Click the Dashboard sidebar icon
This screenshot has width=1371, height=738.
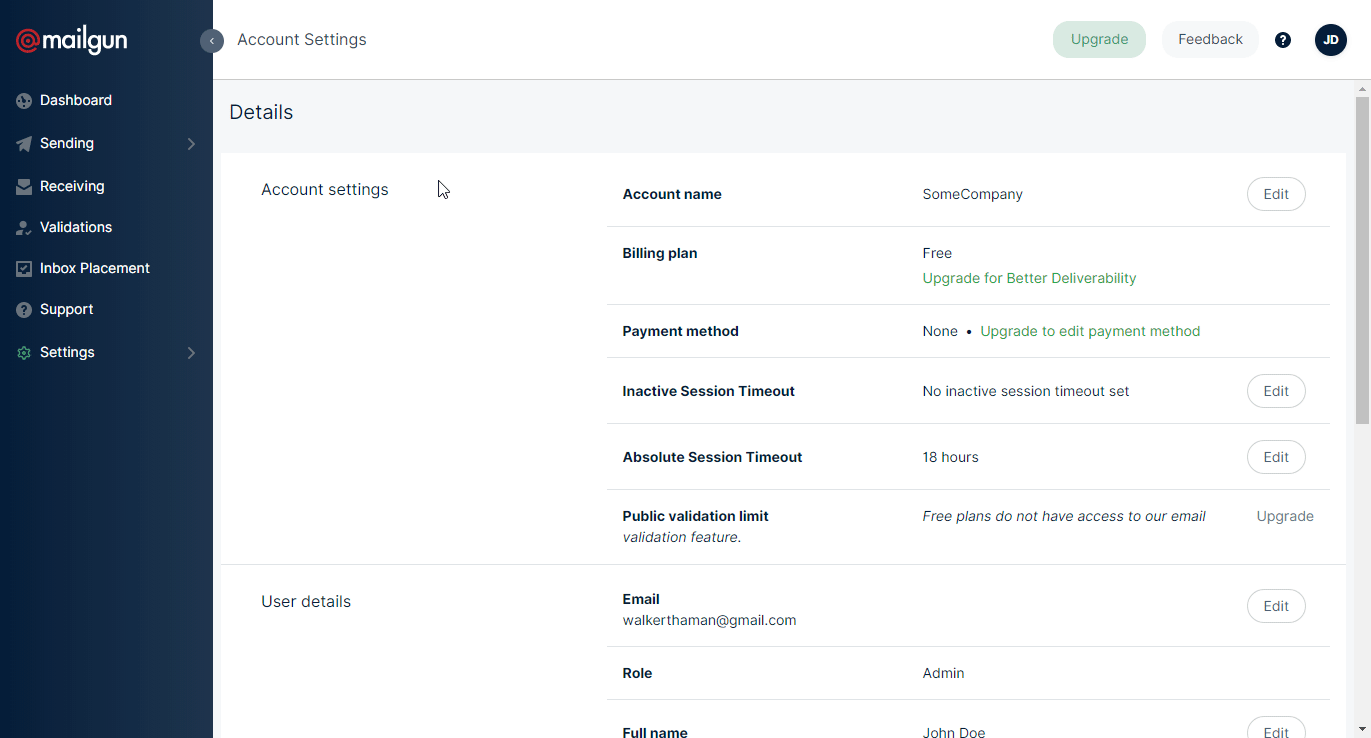click(24, 101)
